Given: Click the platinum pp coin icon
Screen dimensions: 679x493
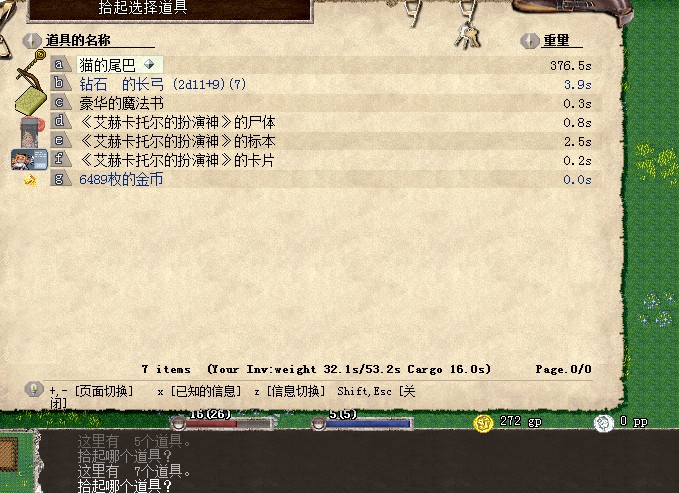Looking at the screenshot, I should 604,423.
